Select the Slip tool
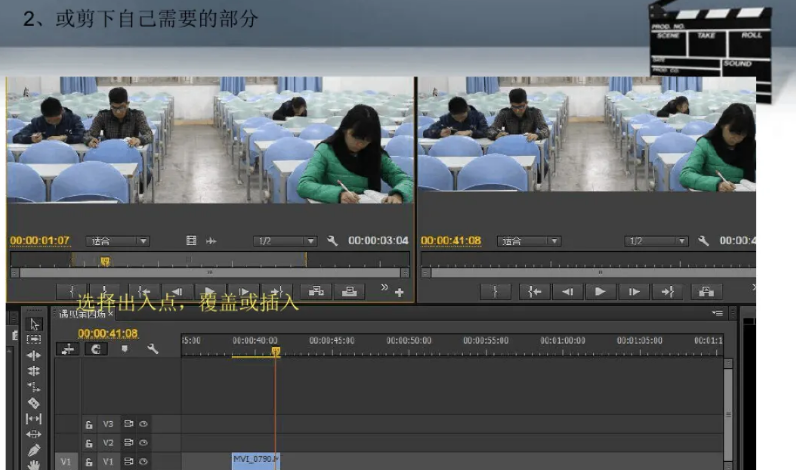796x470 pixels. (x=34, y=419)
